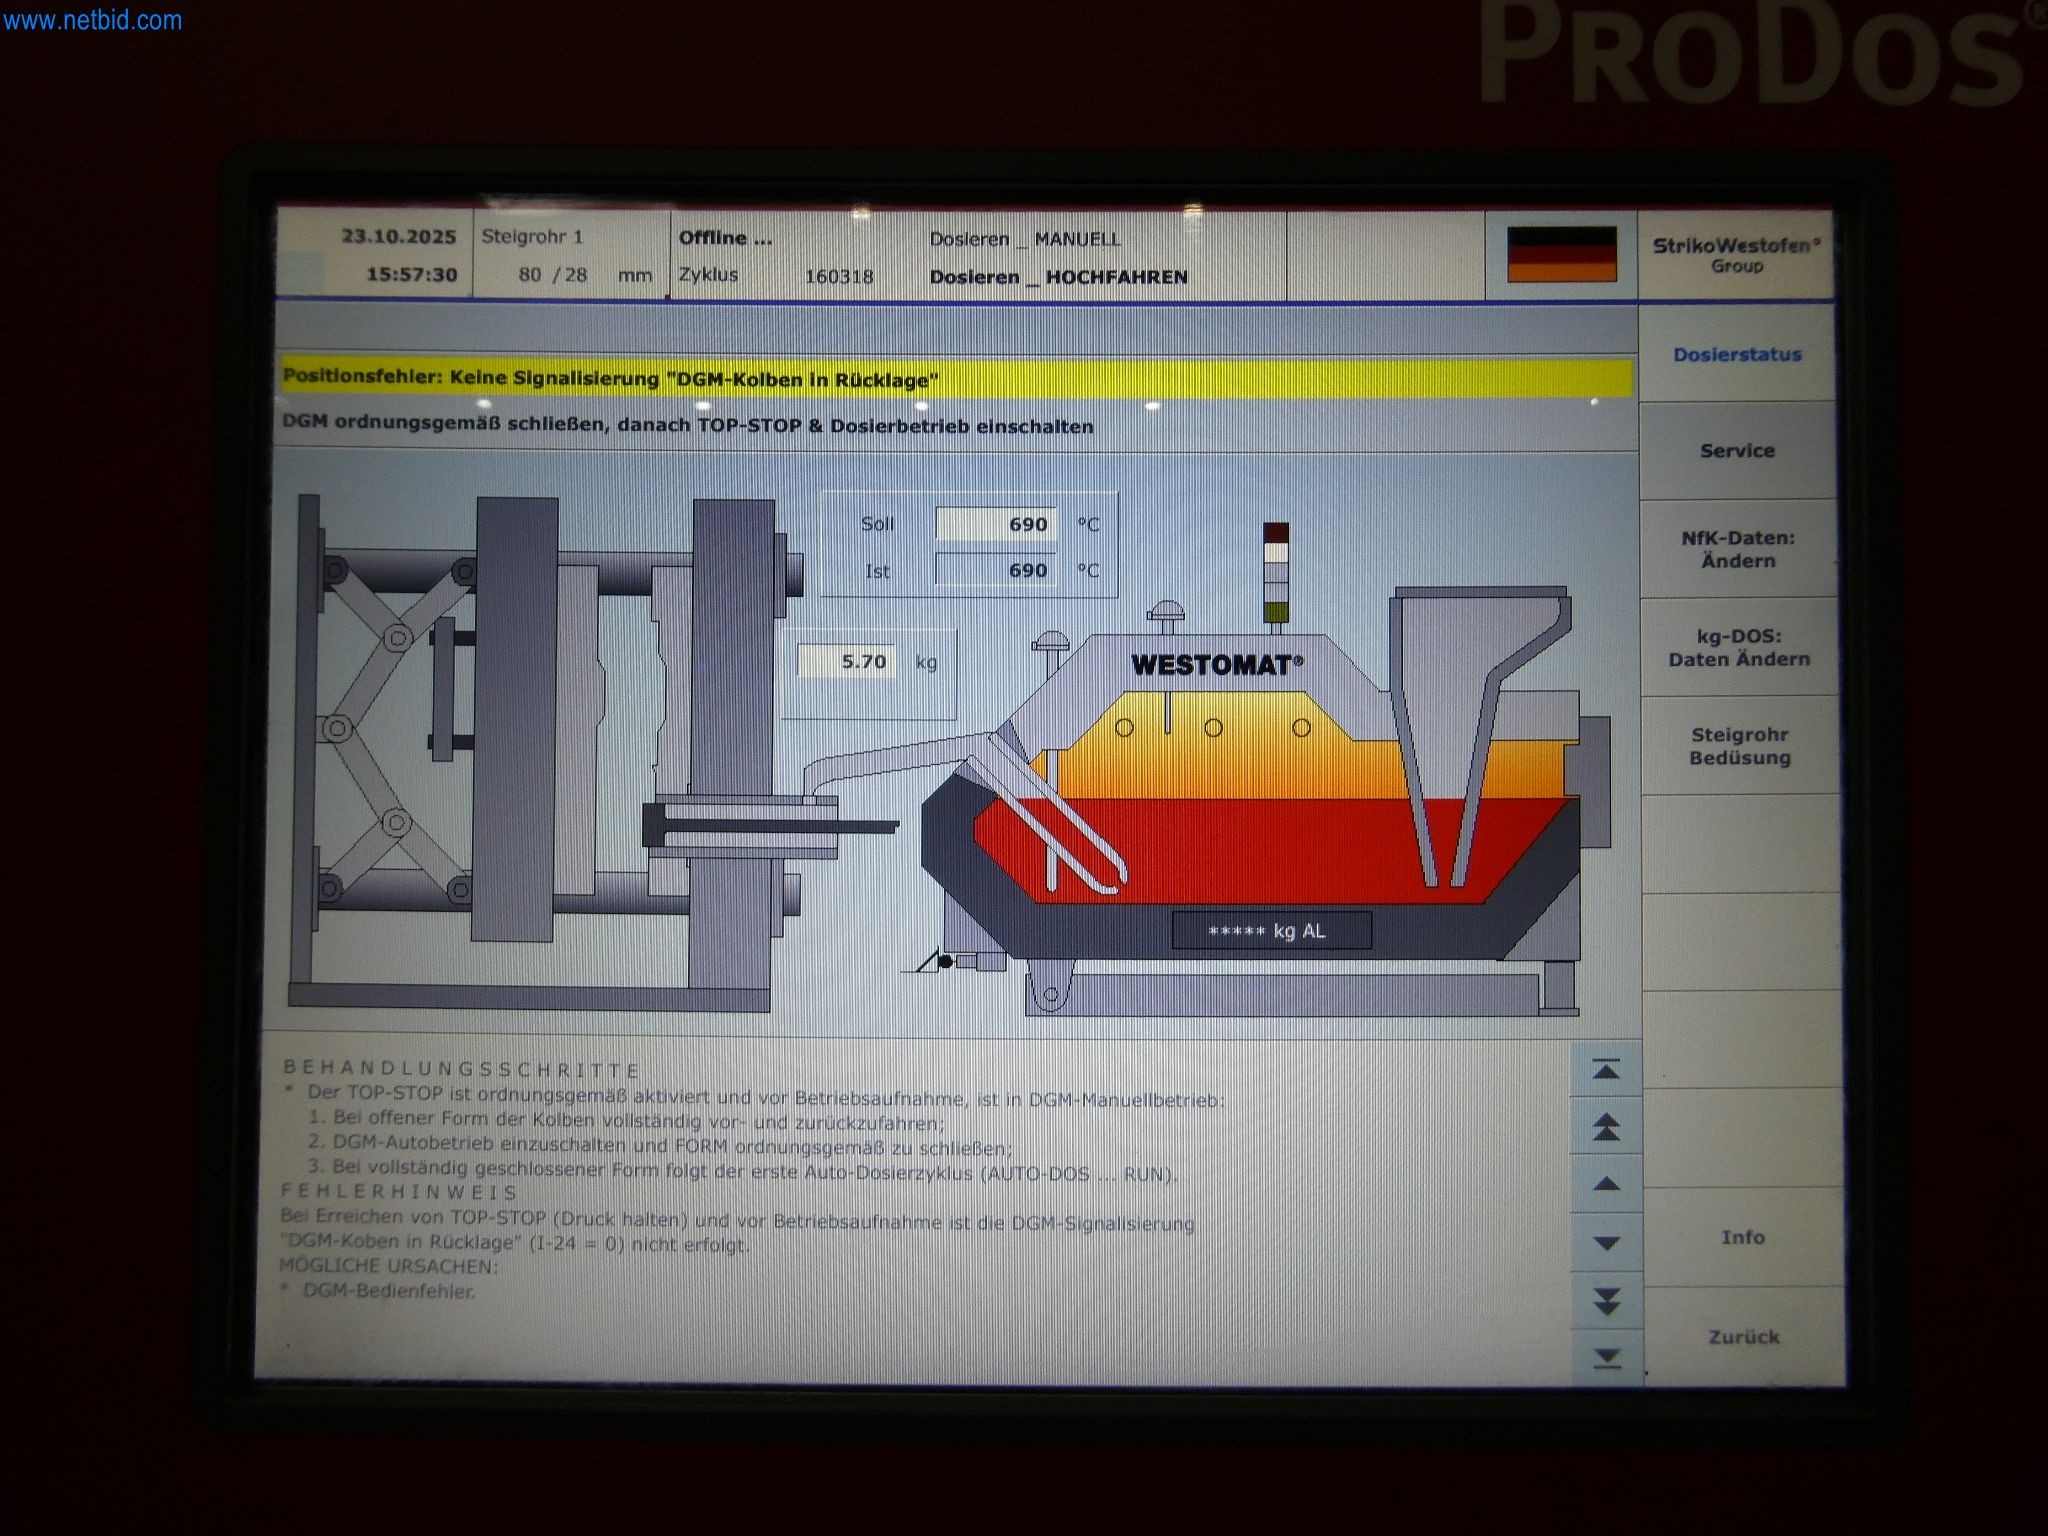Viewport: 2048px width, 1536px height.
Task: Select the Dosieren _ MANUELL mode text
Action: click(x=1025, y=239)
